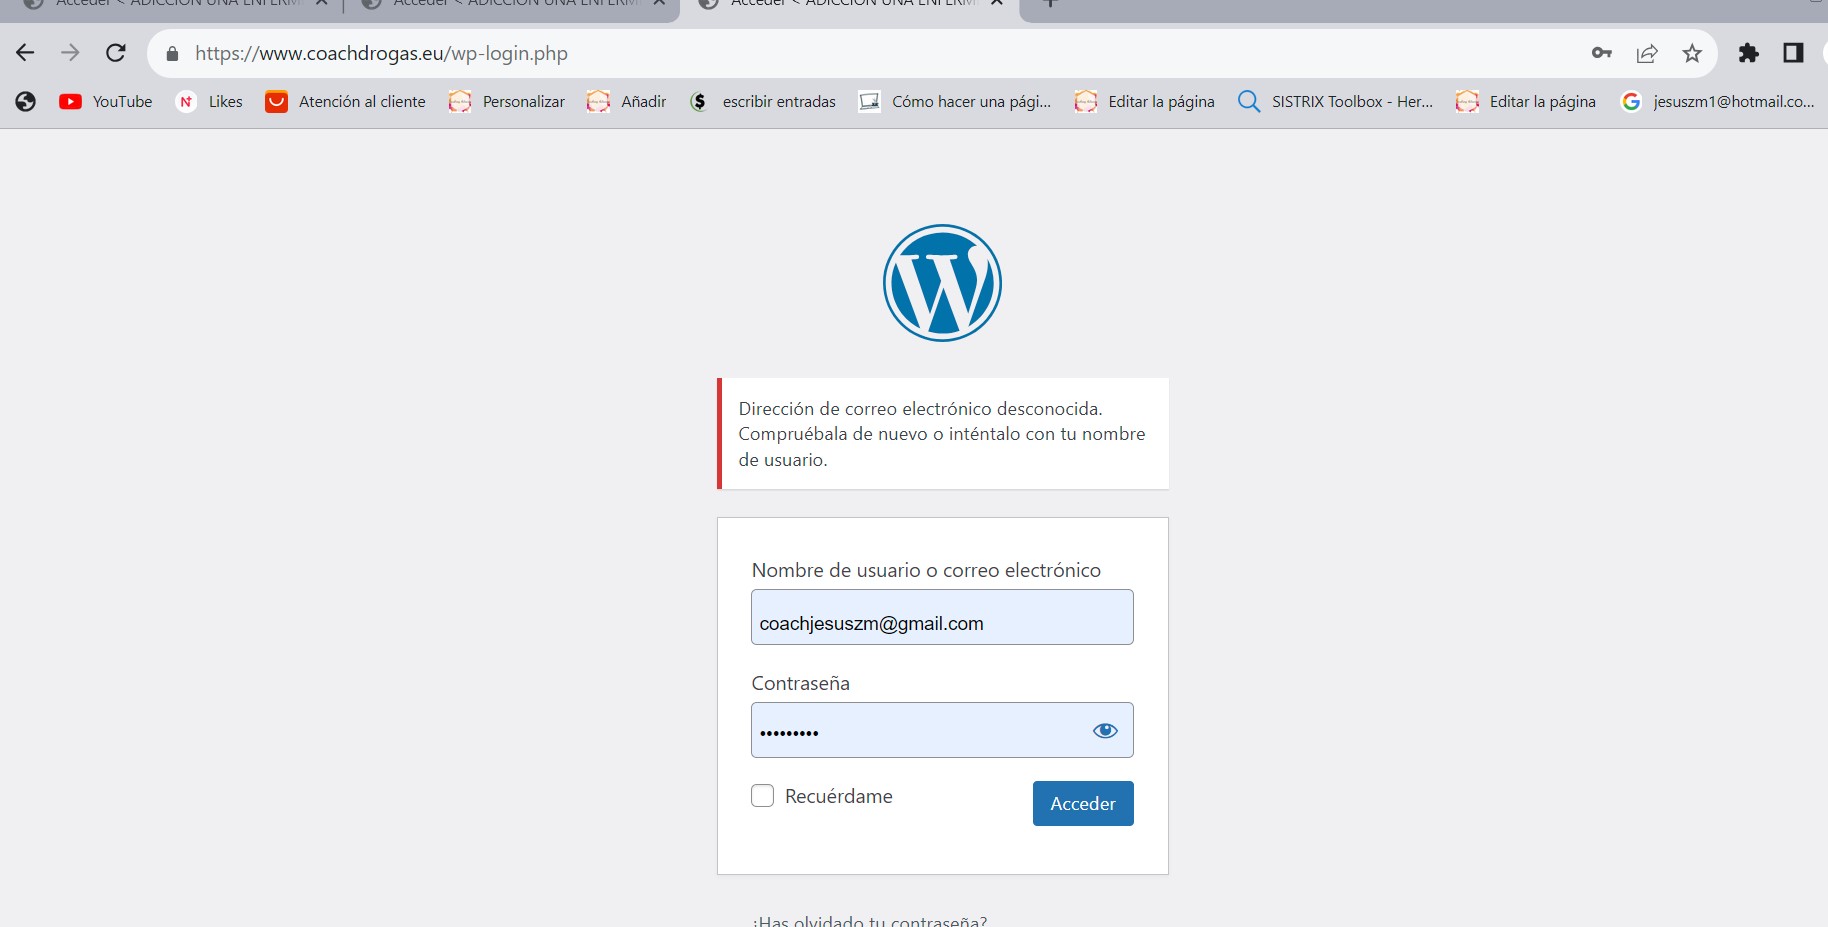This screenshot has width=1828, height=927.
Task: Focus the username or email input field
Action: coord(942,617)
